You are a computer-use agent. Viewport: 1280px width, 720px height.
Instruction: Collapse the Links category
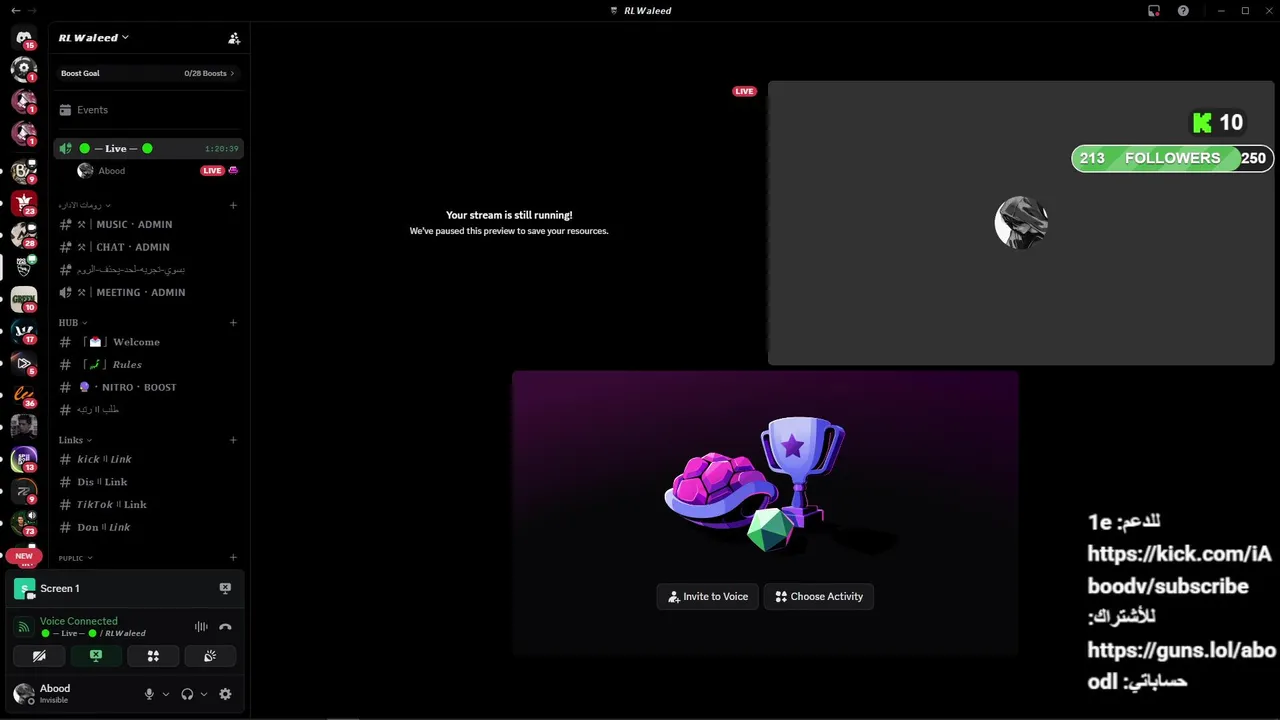(x=75, y=440)
